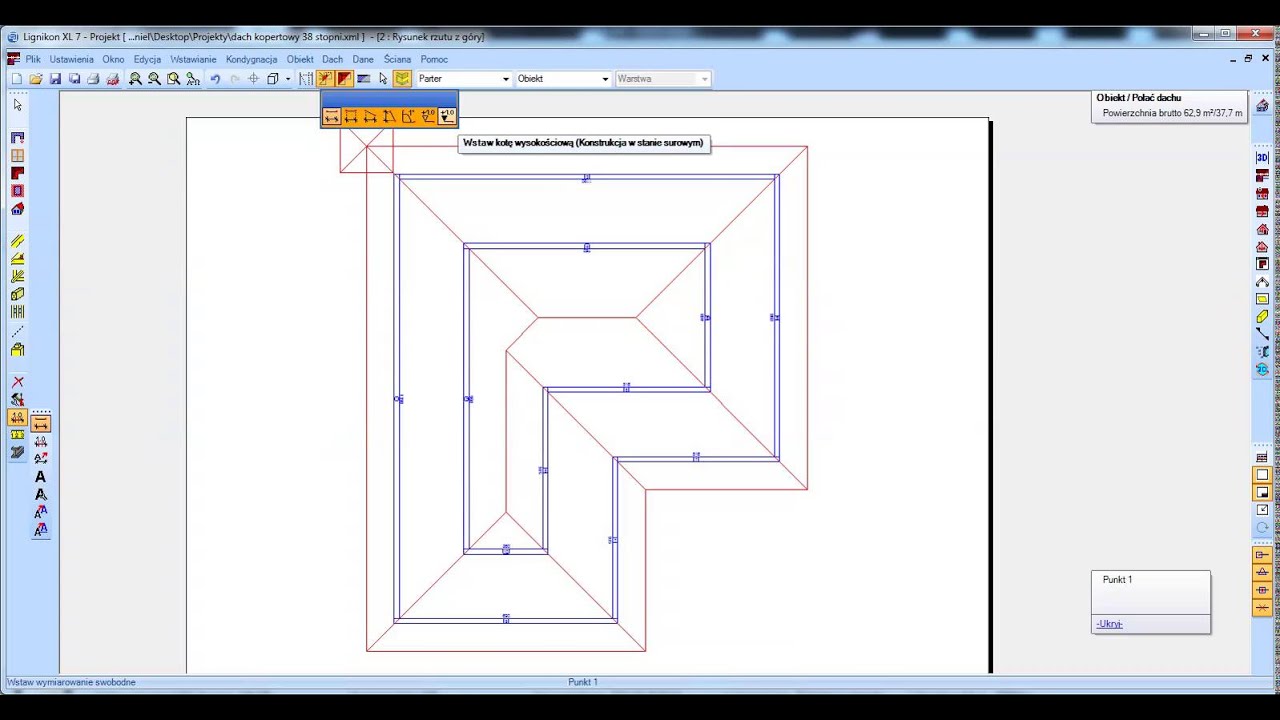Select the wall tool at the top of the left toolbar
Image resolution: width=1280 pixels, height=720 pixels.
(x=17, y=138)
